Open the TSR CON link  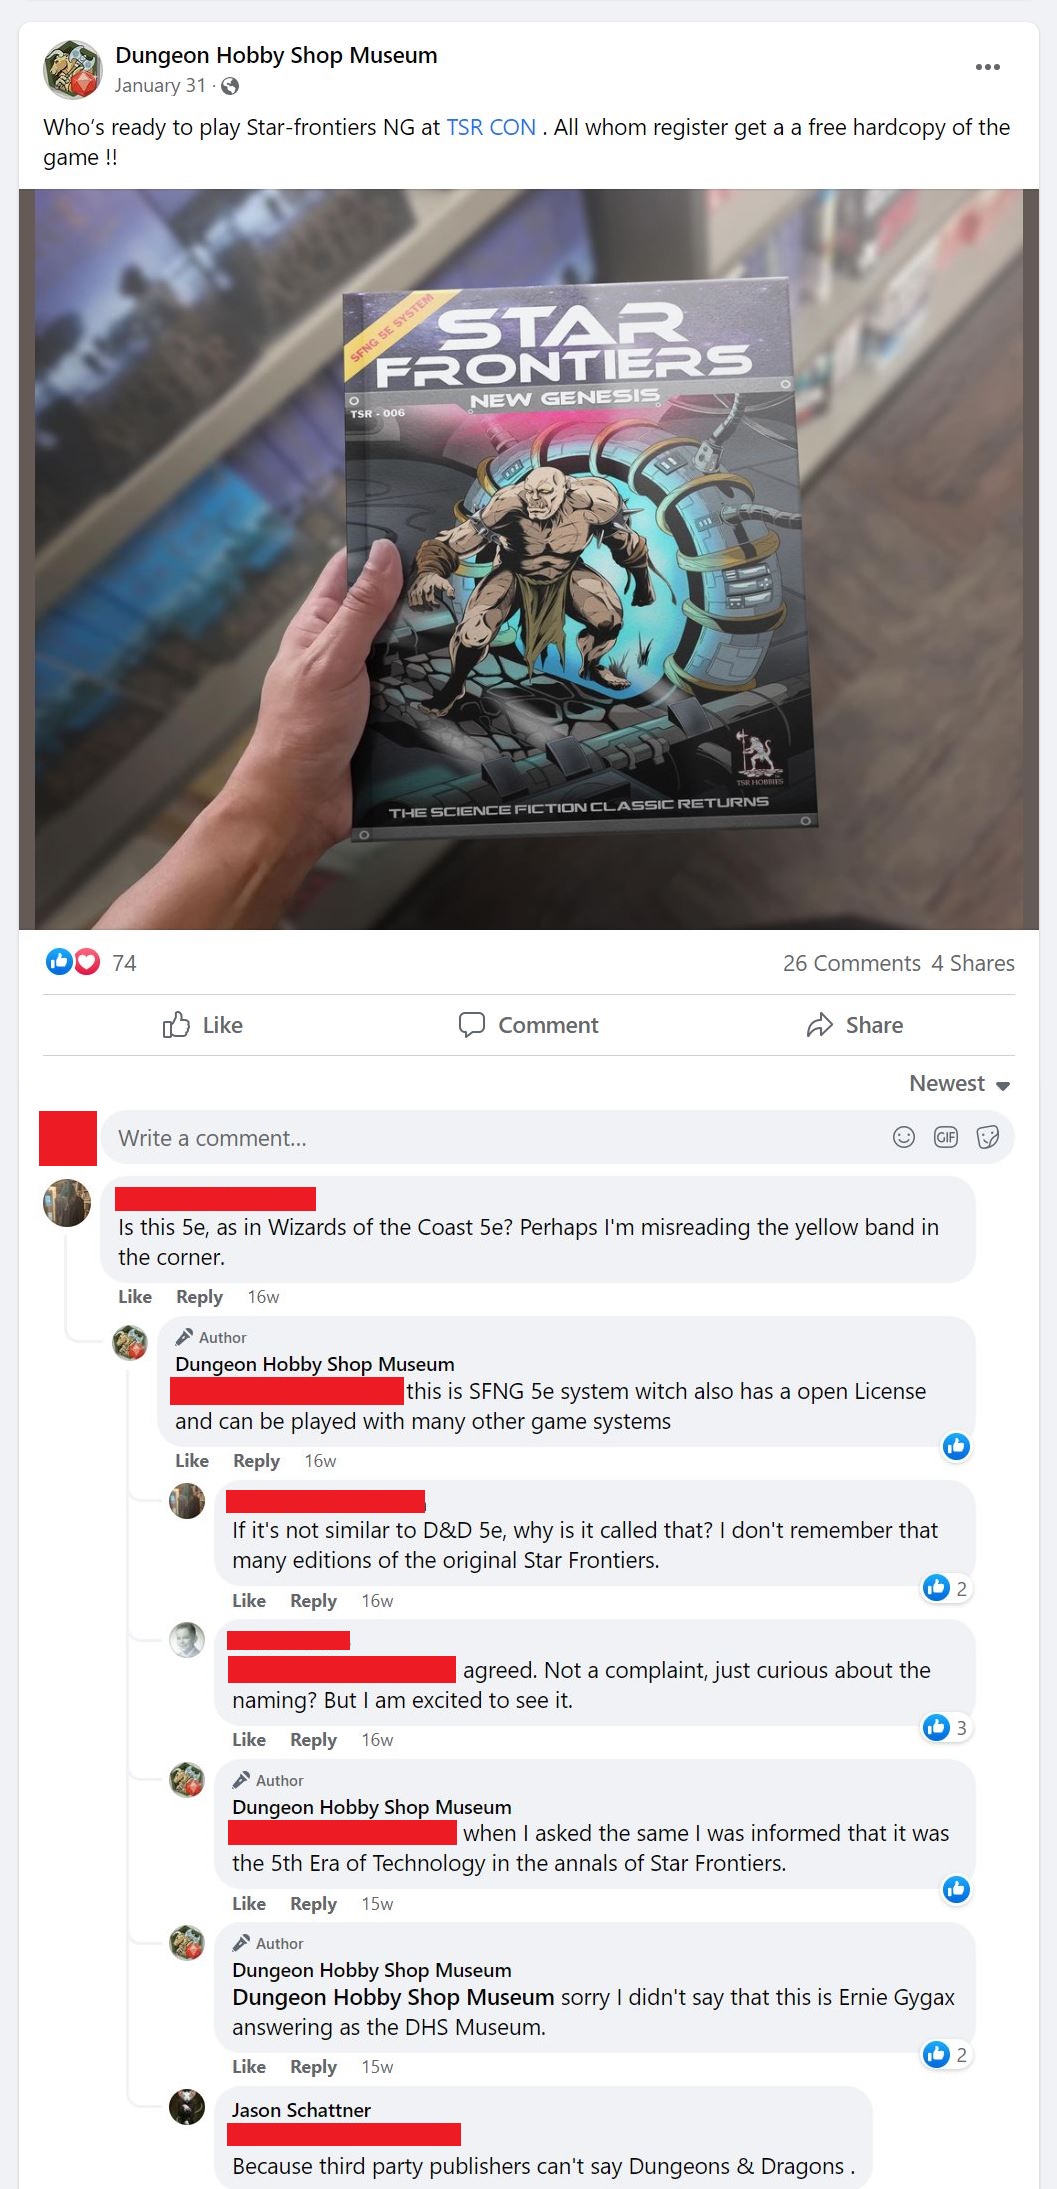click(491, 127)
